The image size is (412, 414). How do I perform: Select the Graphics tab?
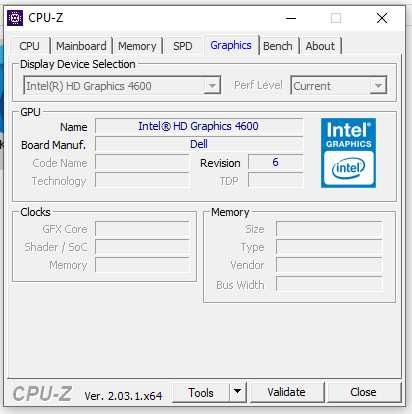pyautogui.click(x=231, y=45)
